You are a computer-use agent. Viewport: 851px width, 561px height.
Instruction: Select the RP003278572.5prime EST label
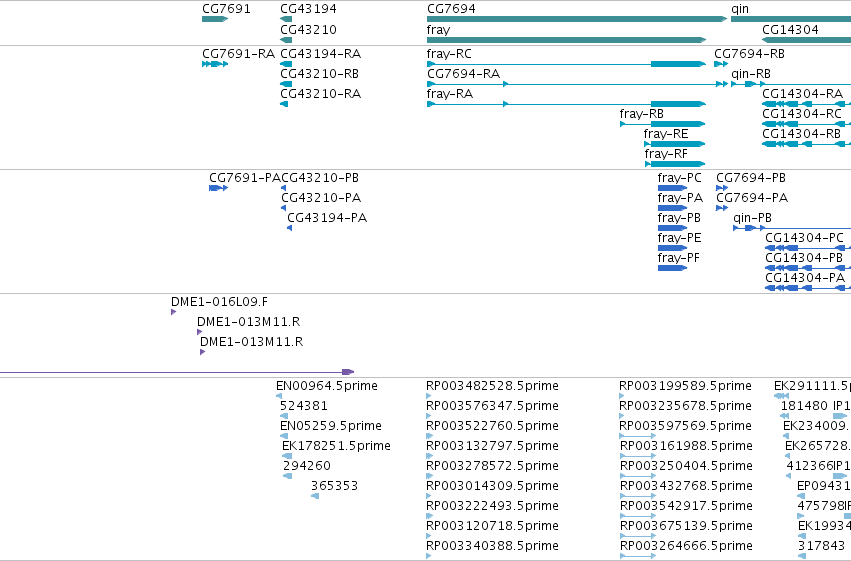[492, 466]
